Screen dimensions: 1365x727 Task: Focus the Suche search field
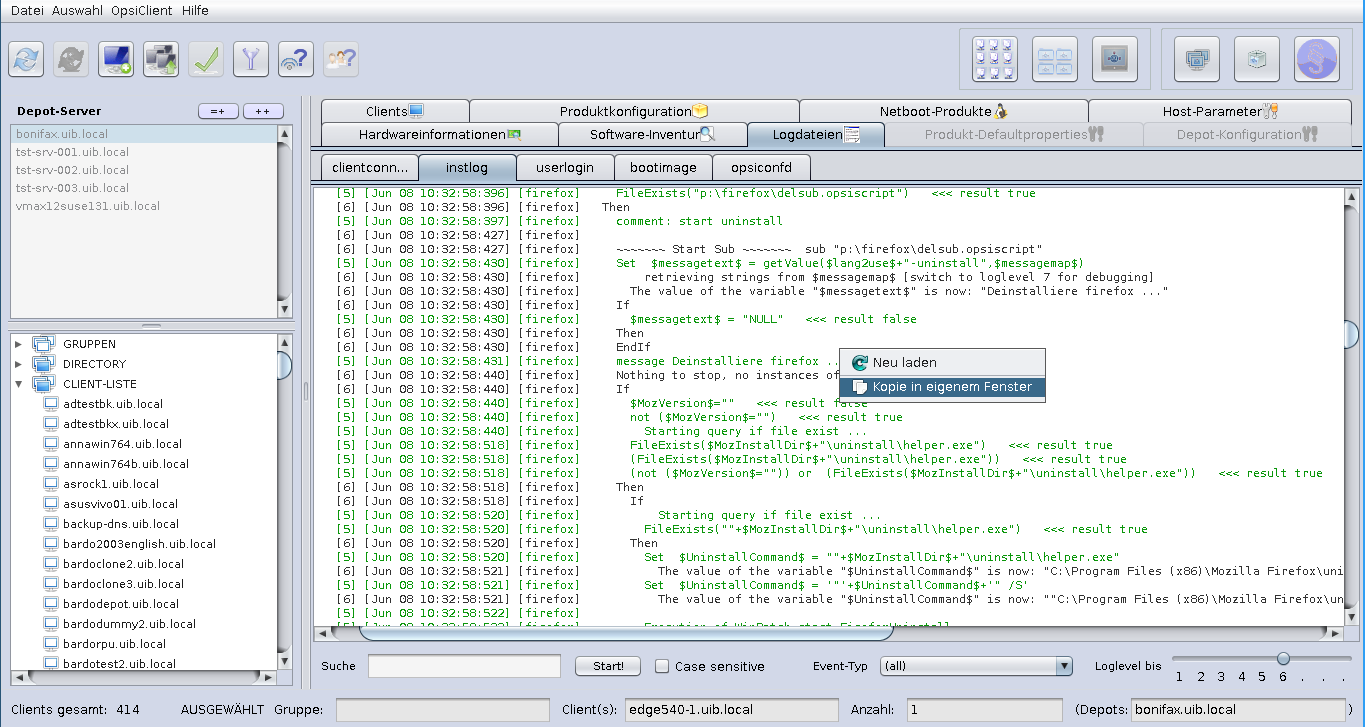(464, 666)
